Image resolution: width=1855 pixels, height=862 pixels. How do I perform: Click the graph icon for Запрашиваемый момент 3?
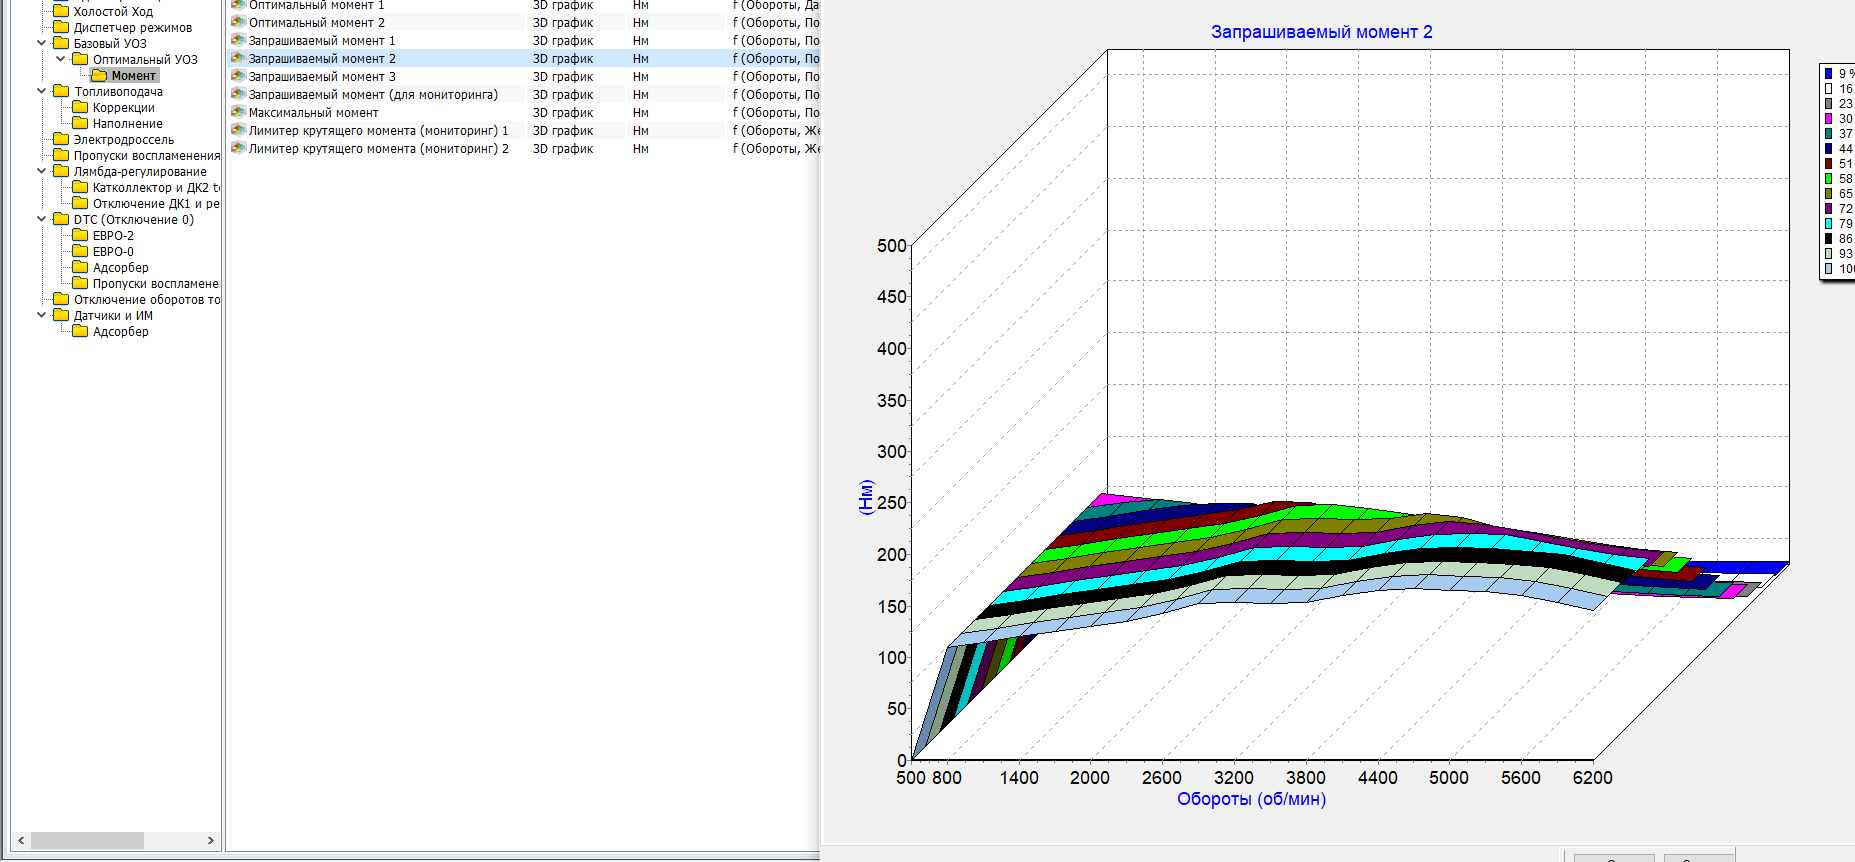238,76
